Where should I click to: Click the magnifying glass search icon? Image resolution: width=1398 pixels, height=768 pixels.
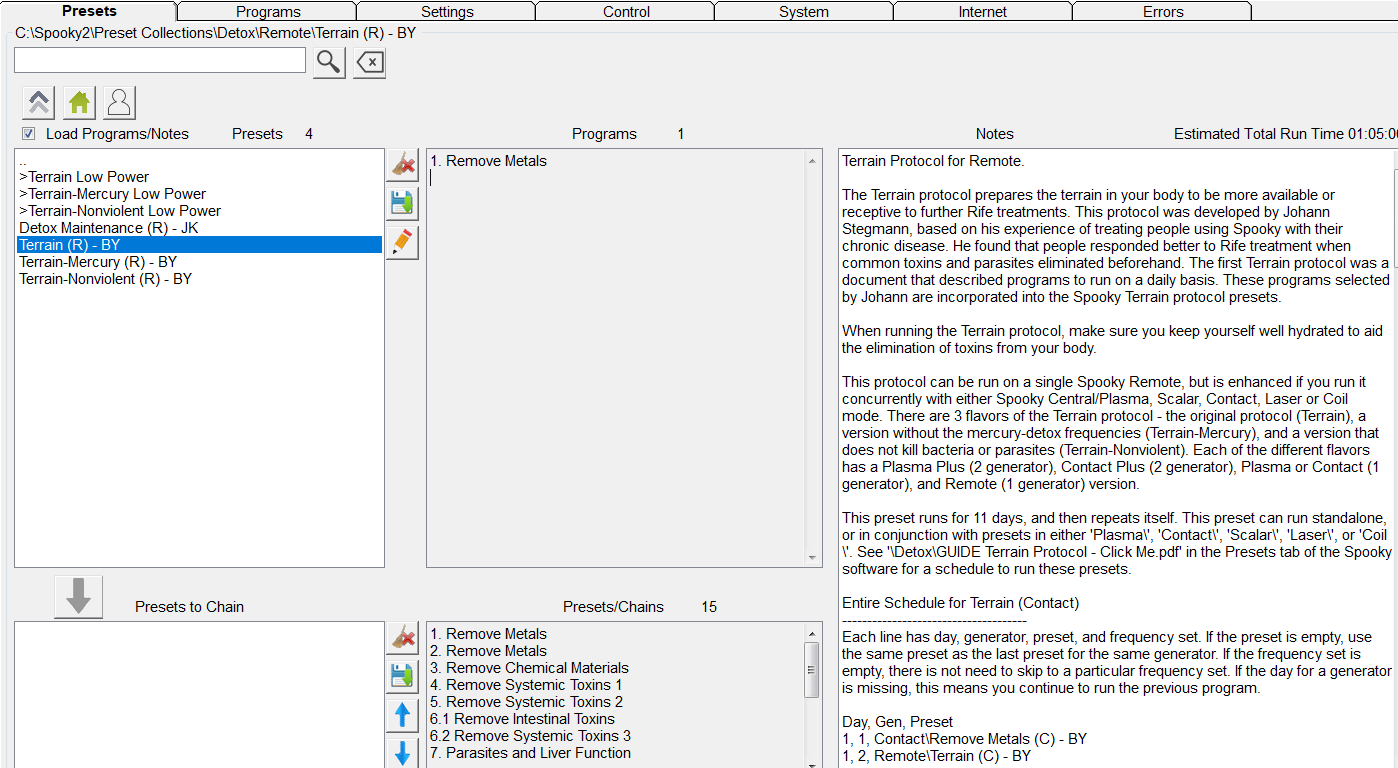[x=329, y=62]
